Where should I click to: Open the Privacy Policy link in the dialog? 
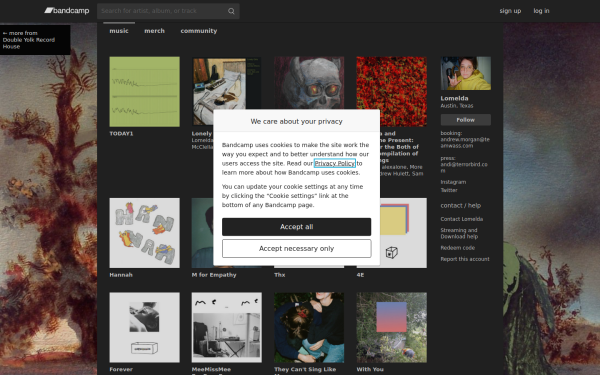coord(335,163)
